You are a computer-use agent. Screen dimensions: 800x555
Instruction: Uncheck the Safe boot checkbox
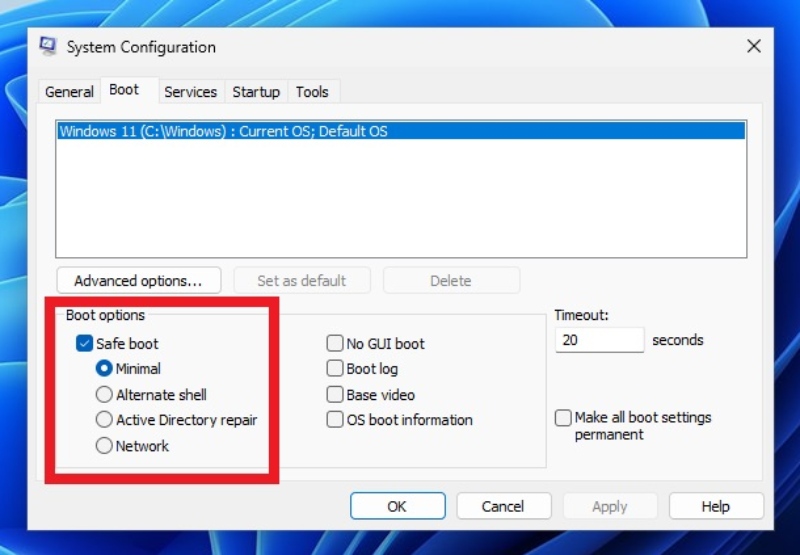[84, 343]
